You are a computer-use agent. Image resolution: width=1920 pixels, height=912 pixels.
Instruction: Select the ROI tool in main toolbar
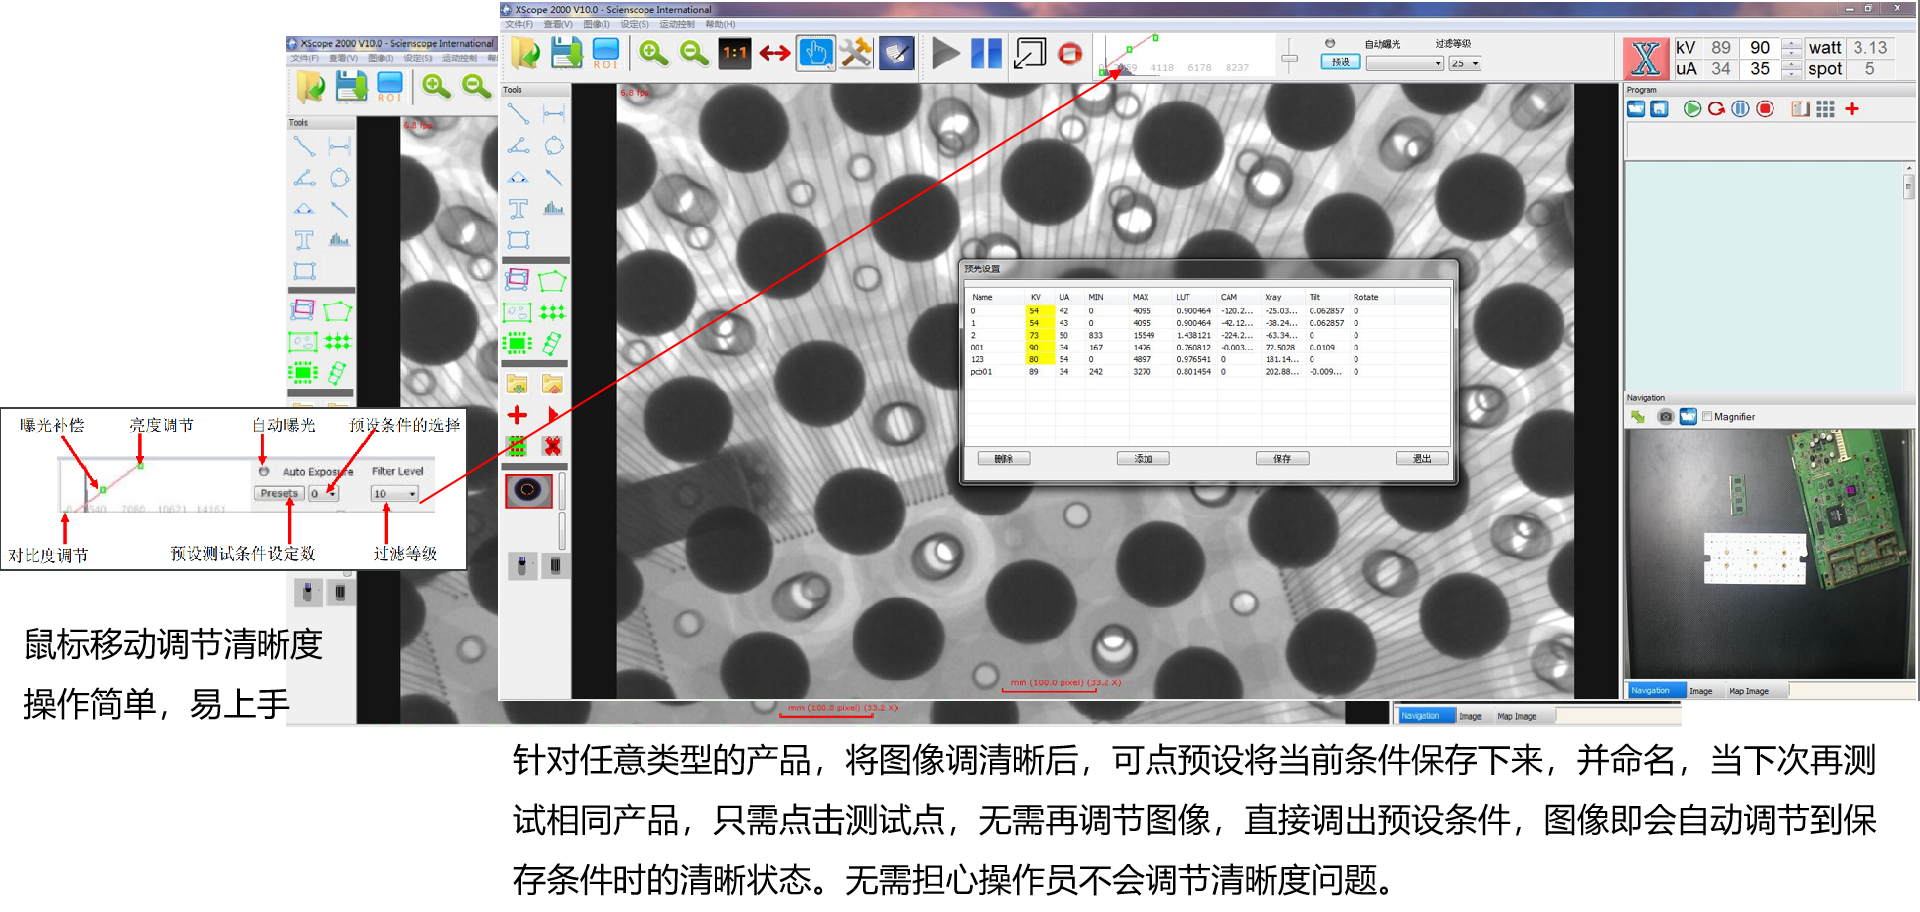605,53
